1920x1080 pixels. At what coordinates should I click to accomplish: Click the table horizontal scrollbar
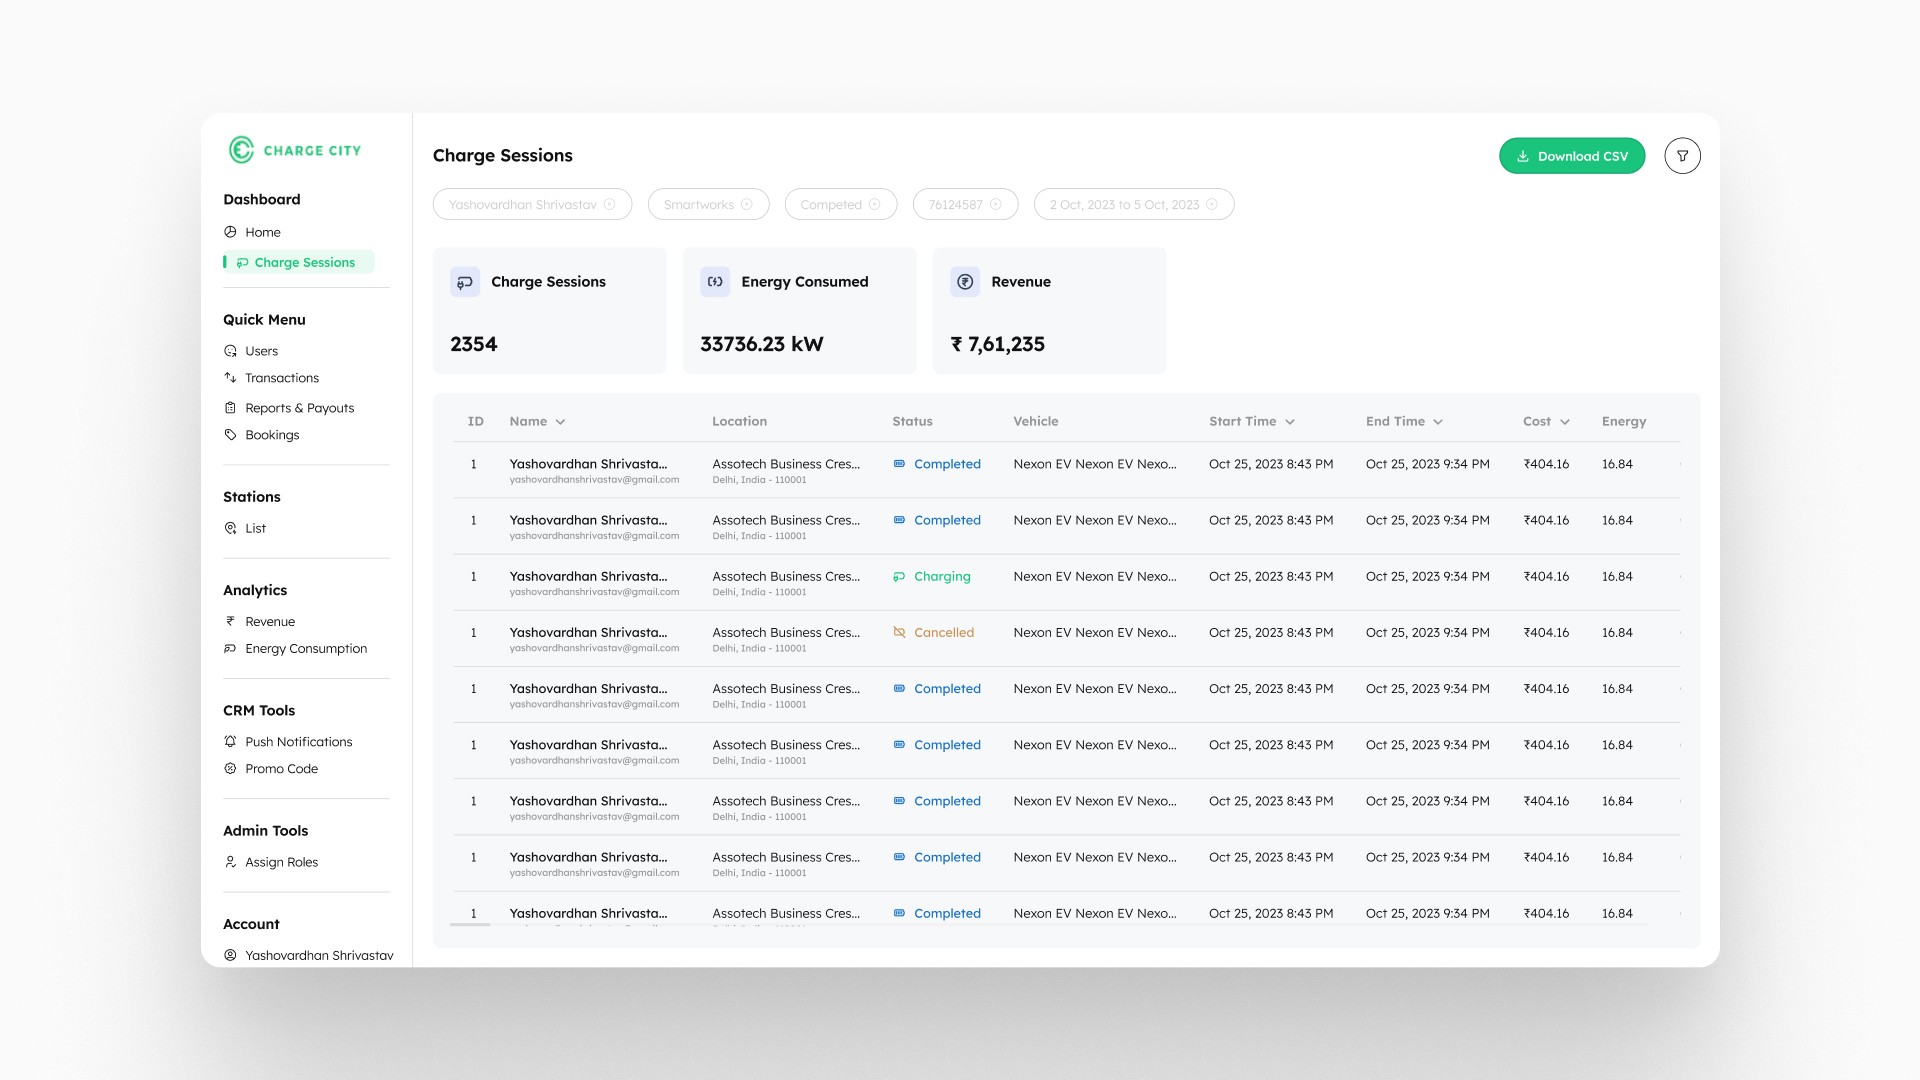click(470, 925)
